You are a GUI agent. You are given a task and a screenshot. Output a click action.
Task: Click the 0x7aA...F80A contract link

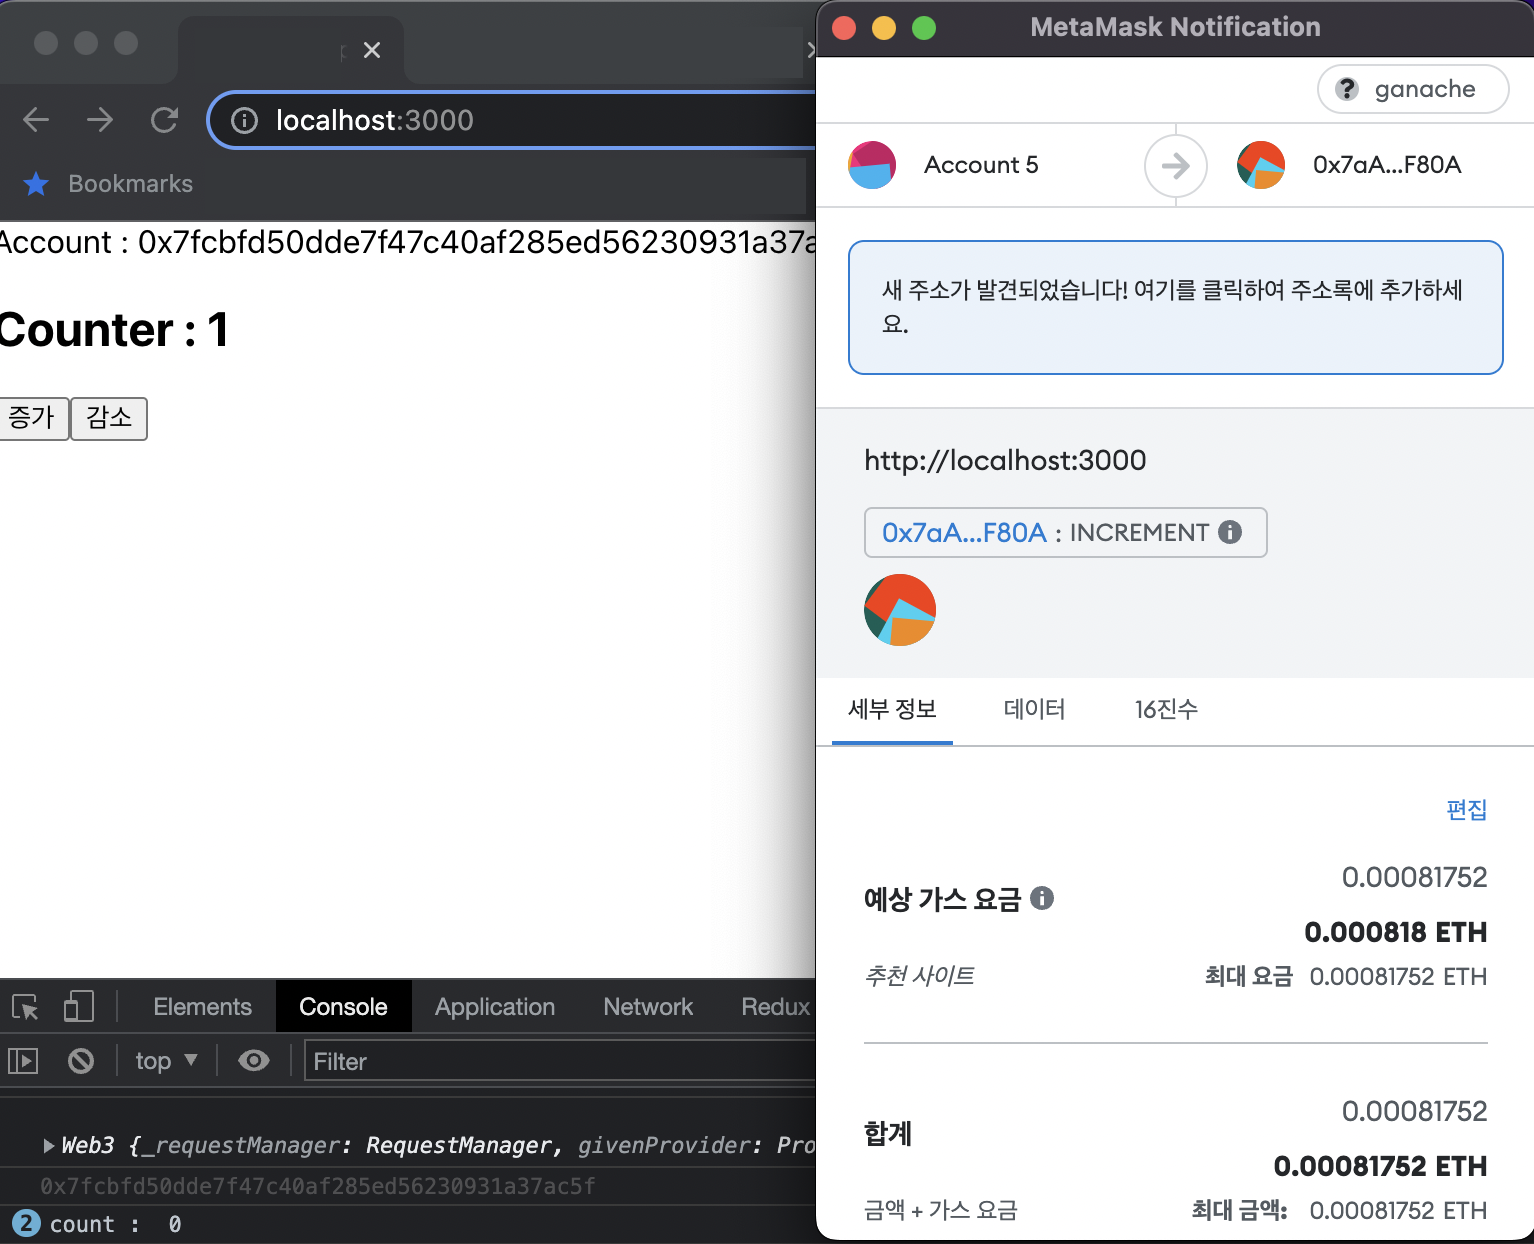pos(964,532)
